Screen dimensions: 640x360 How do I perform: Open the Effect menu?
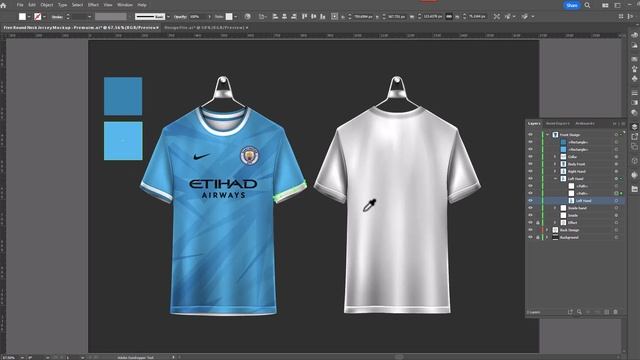coord(93,5)
